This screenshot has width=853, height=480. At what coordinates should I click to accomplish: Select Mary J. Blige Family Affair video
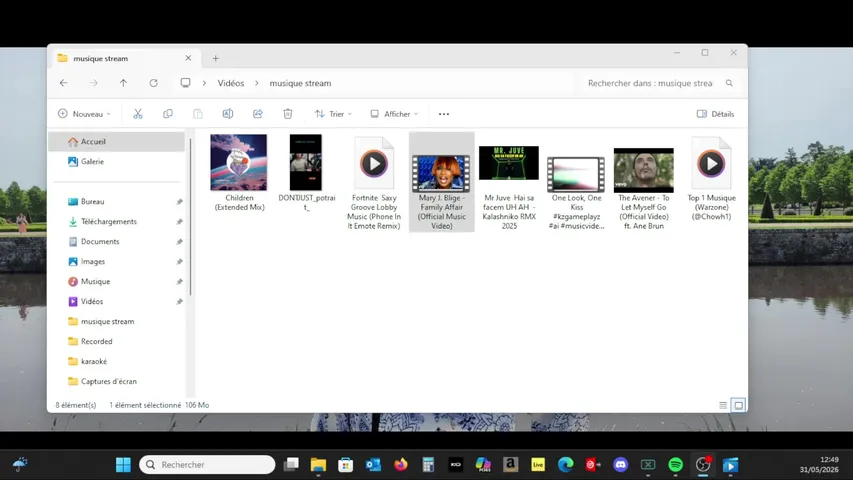[442, 182]
